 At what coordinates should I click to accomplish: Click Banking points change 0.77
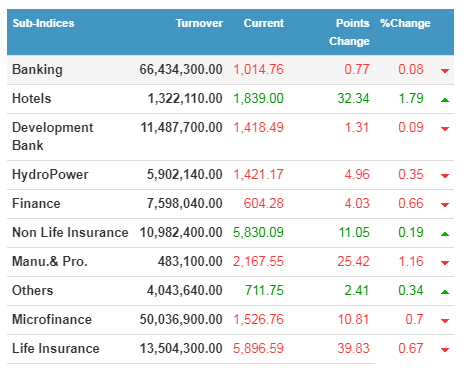pyautogui.click(x=357, y=70)
